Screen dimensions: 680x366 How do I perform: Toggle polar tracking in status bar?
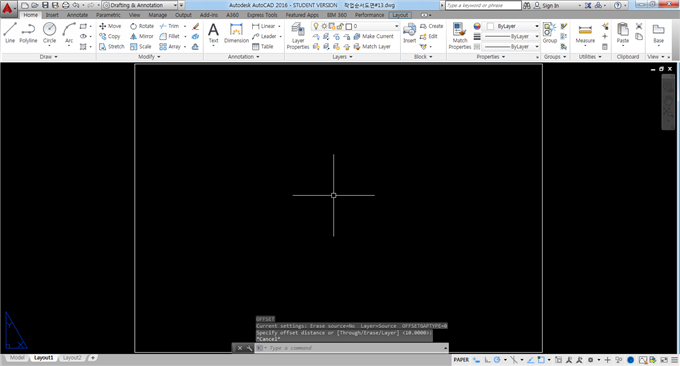tap(497, 360)
